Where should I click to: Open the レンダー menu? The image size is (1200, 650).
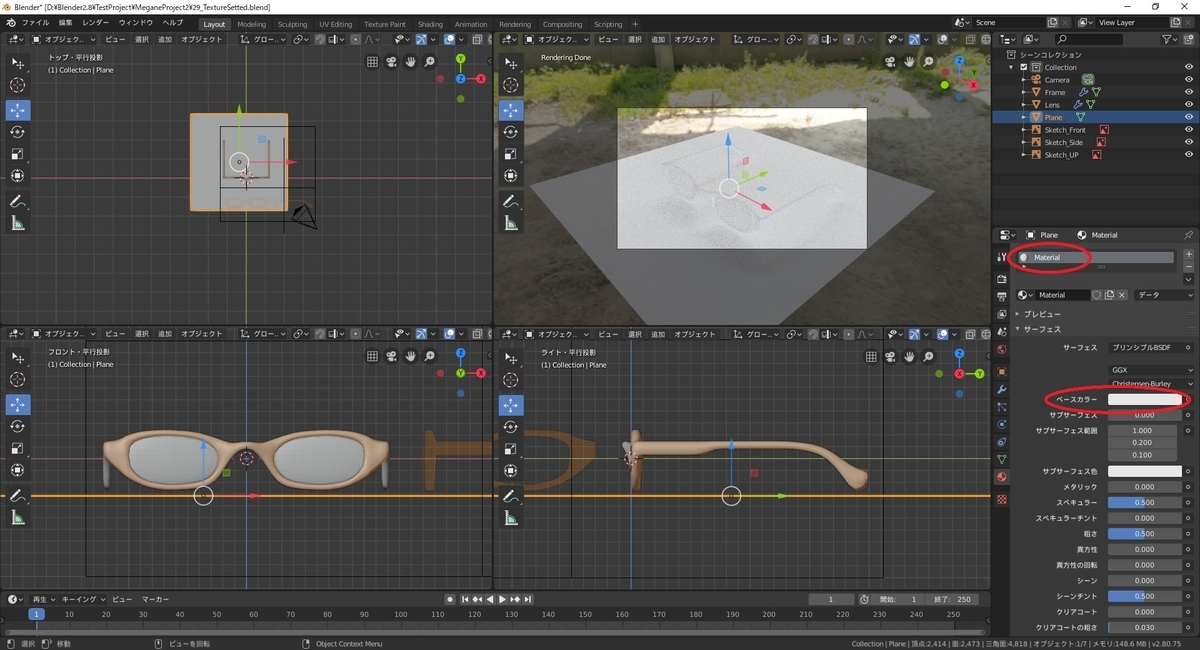96,22
